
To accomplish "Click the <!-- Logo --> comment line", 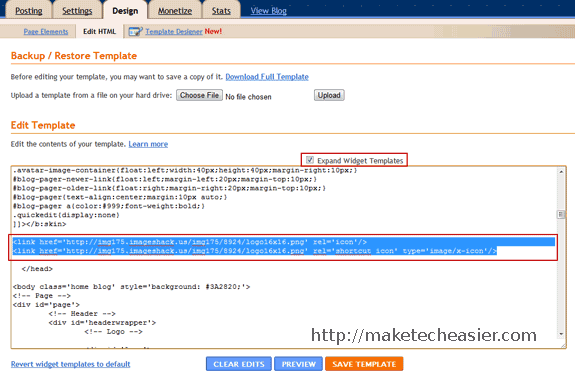I will 113,332.
